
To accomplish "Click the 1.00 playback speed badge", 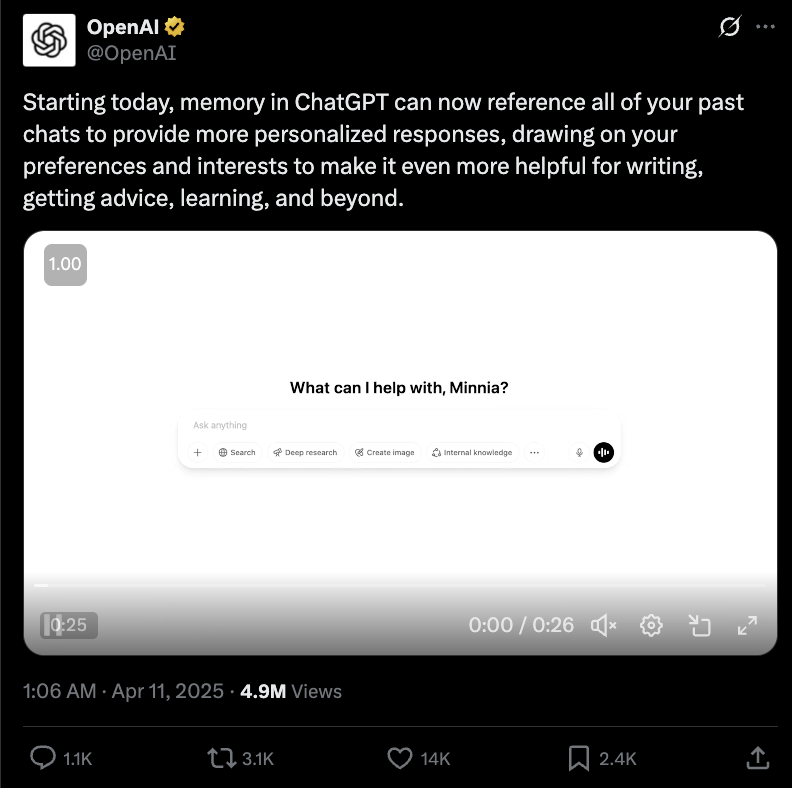I will pyautogui.click(x=65, y=265).
